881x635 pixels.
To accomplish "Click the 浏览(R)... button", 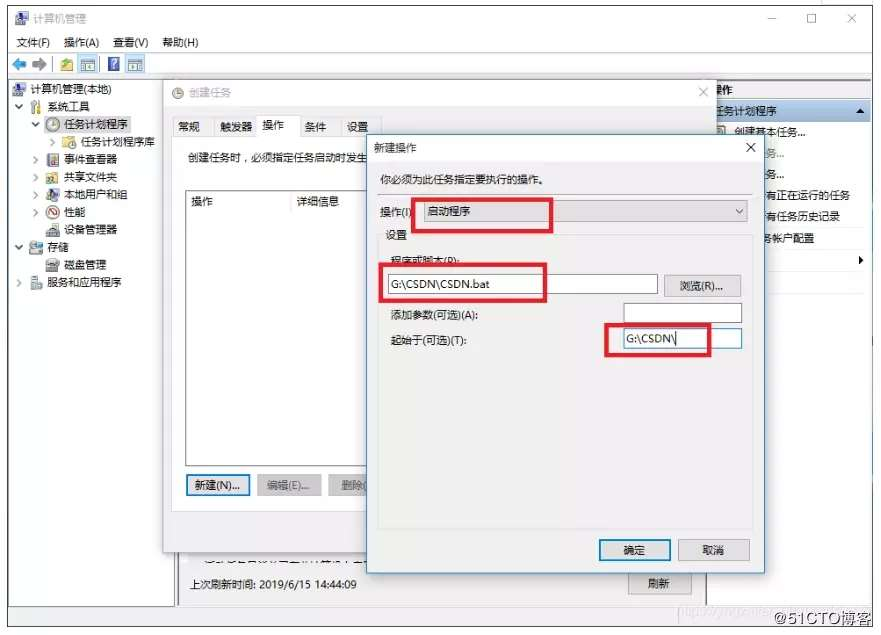I will [x=702, y=286].
